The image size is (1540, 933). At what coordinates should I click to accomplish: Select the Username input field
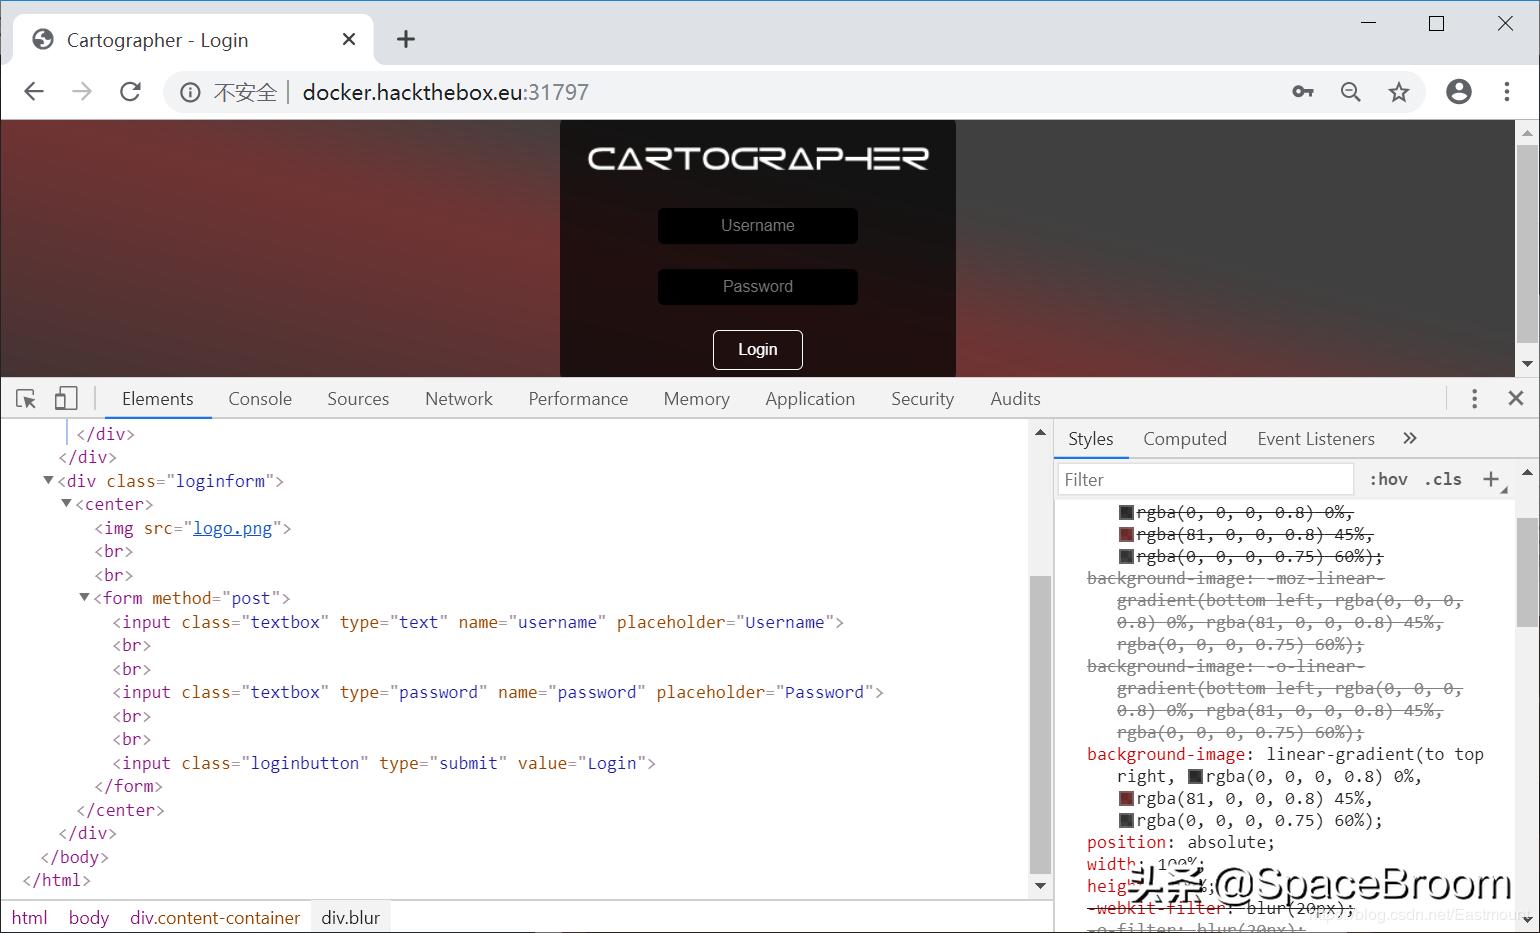click(757, 225)
